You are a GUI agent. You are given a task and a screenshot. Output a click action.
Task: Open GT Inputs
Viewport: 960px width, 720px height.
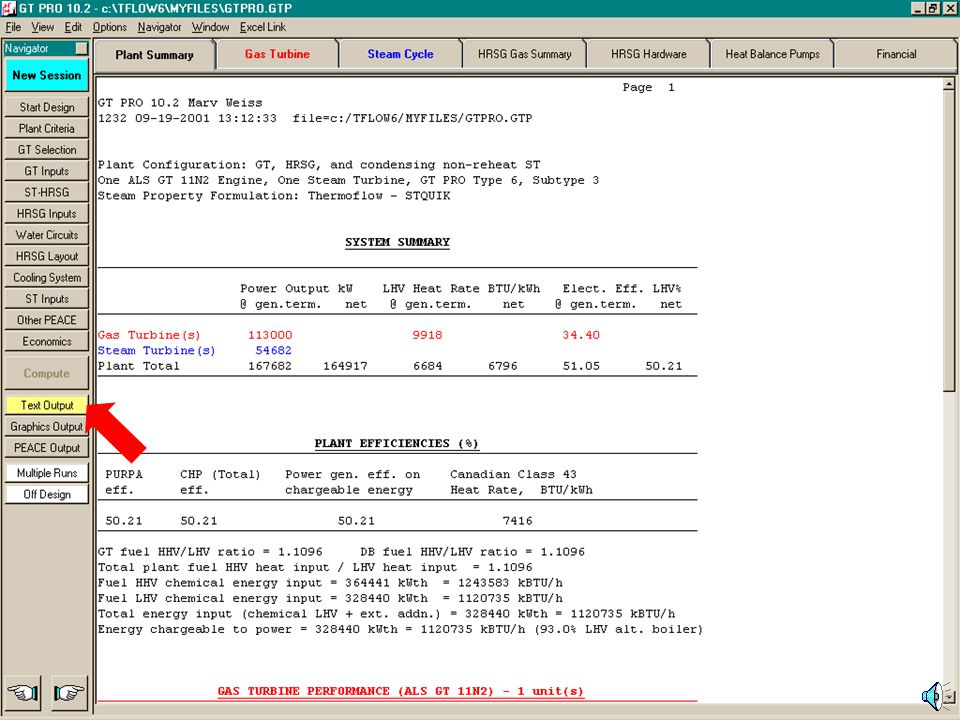(47, 171)
